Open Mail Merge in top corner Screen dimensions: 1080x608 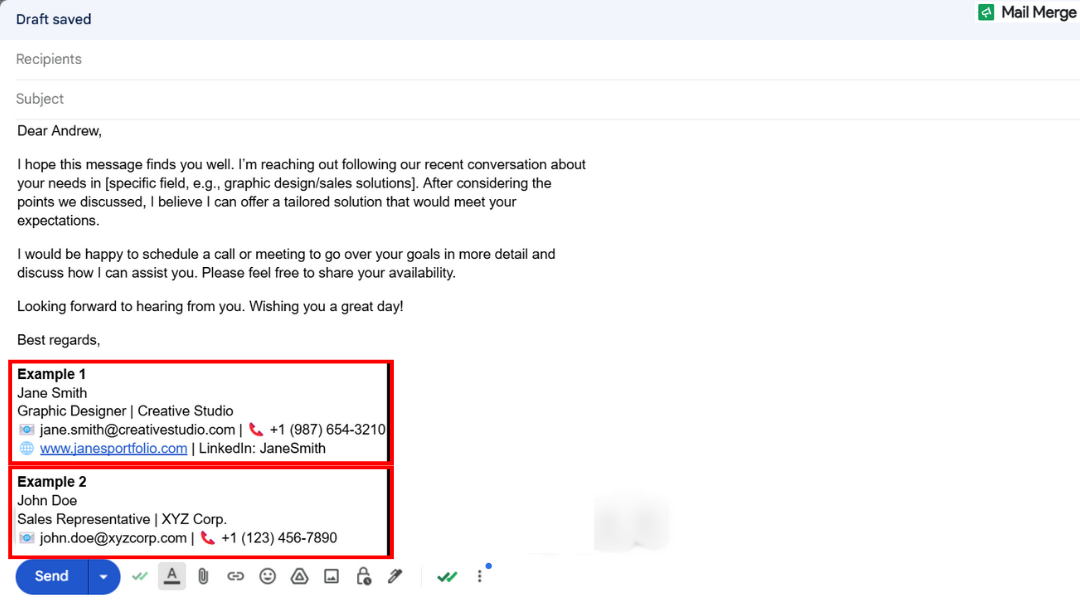(x=1027, y=12)
